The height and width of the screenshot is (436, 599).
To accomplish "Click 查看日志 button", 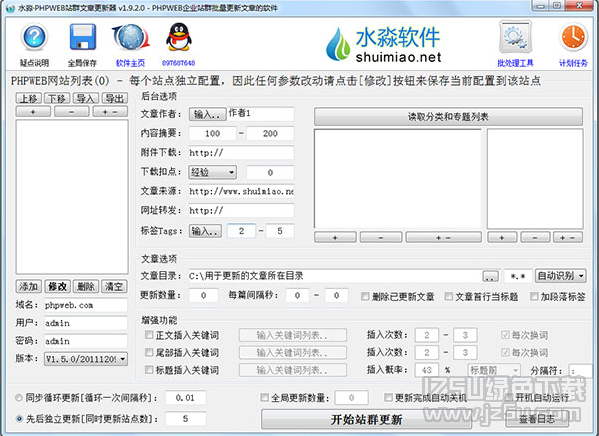I will coord(537,419).
